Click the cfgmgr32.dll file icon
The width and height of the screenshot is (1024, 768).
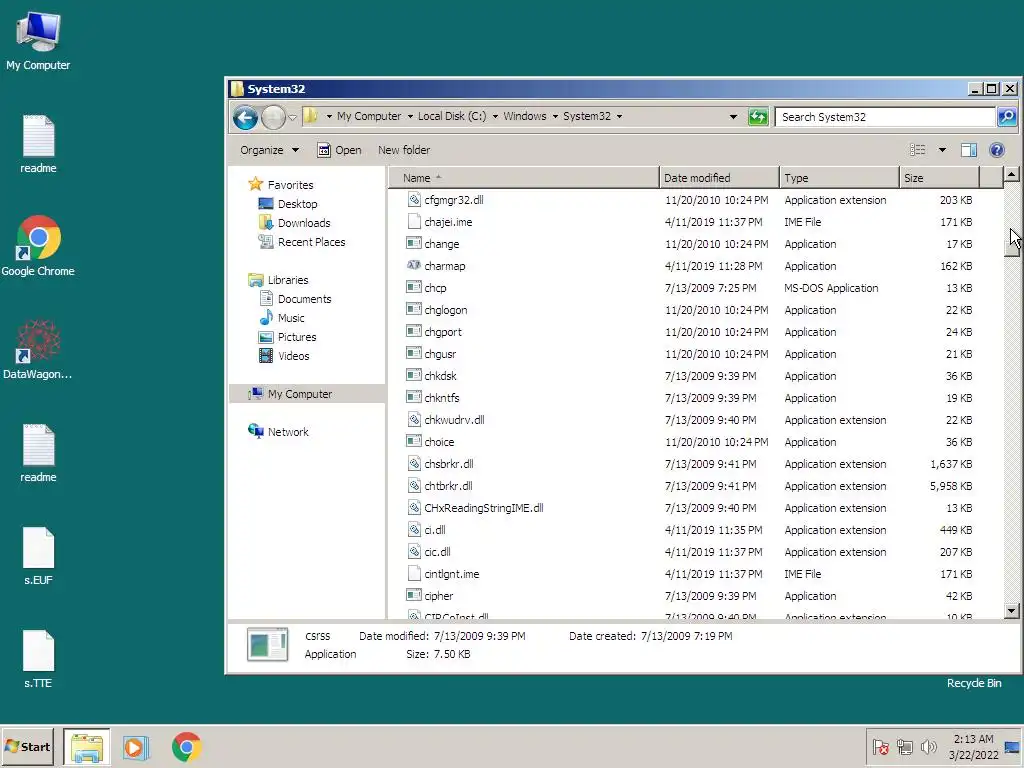point(413,200)
